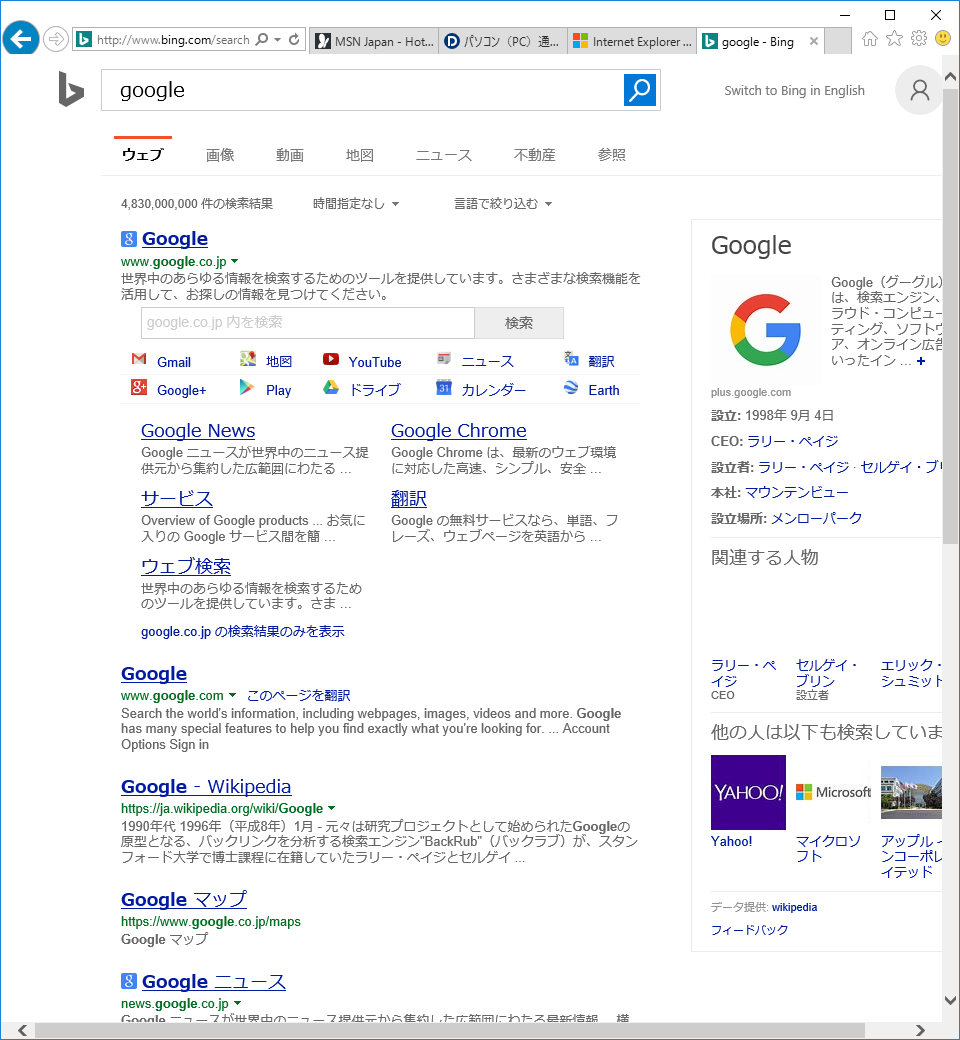Refresh the page with reload icon
Image resolution: width=960 pixels, height=1040 pixels.
[294, 40]
